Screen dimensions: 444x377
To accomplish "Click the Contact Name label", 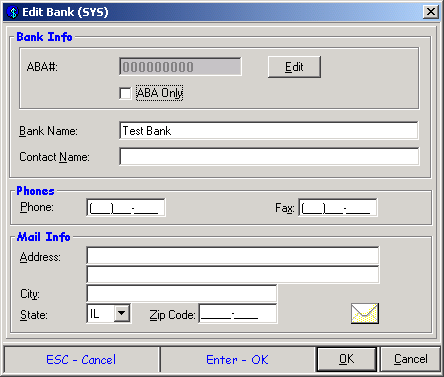I will pyautogui.click(x=54, y=157).
